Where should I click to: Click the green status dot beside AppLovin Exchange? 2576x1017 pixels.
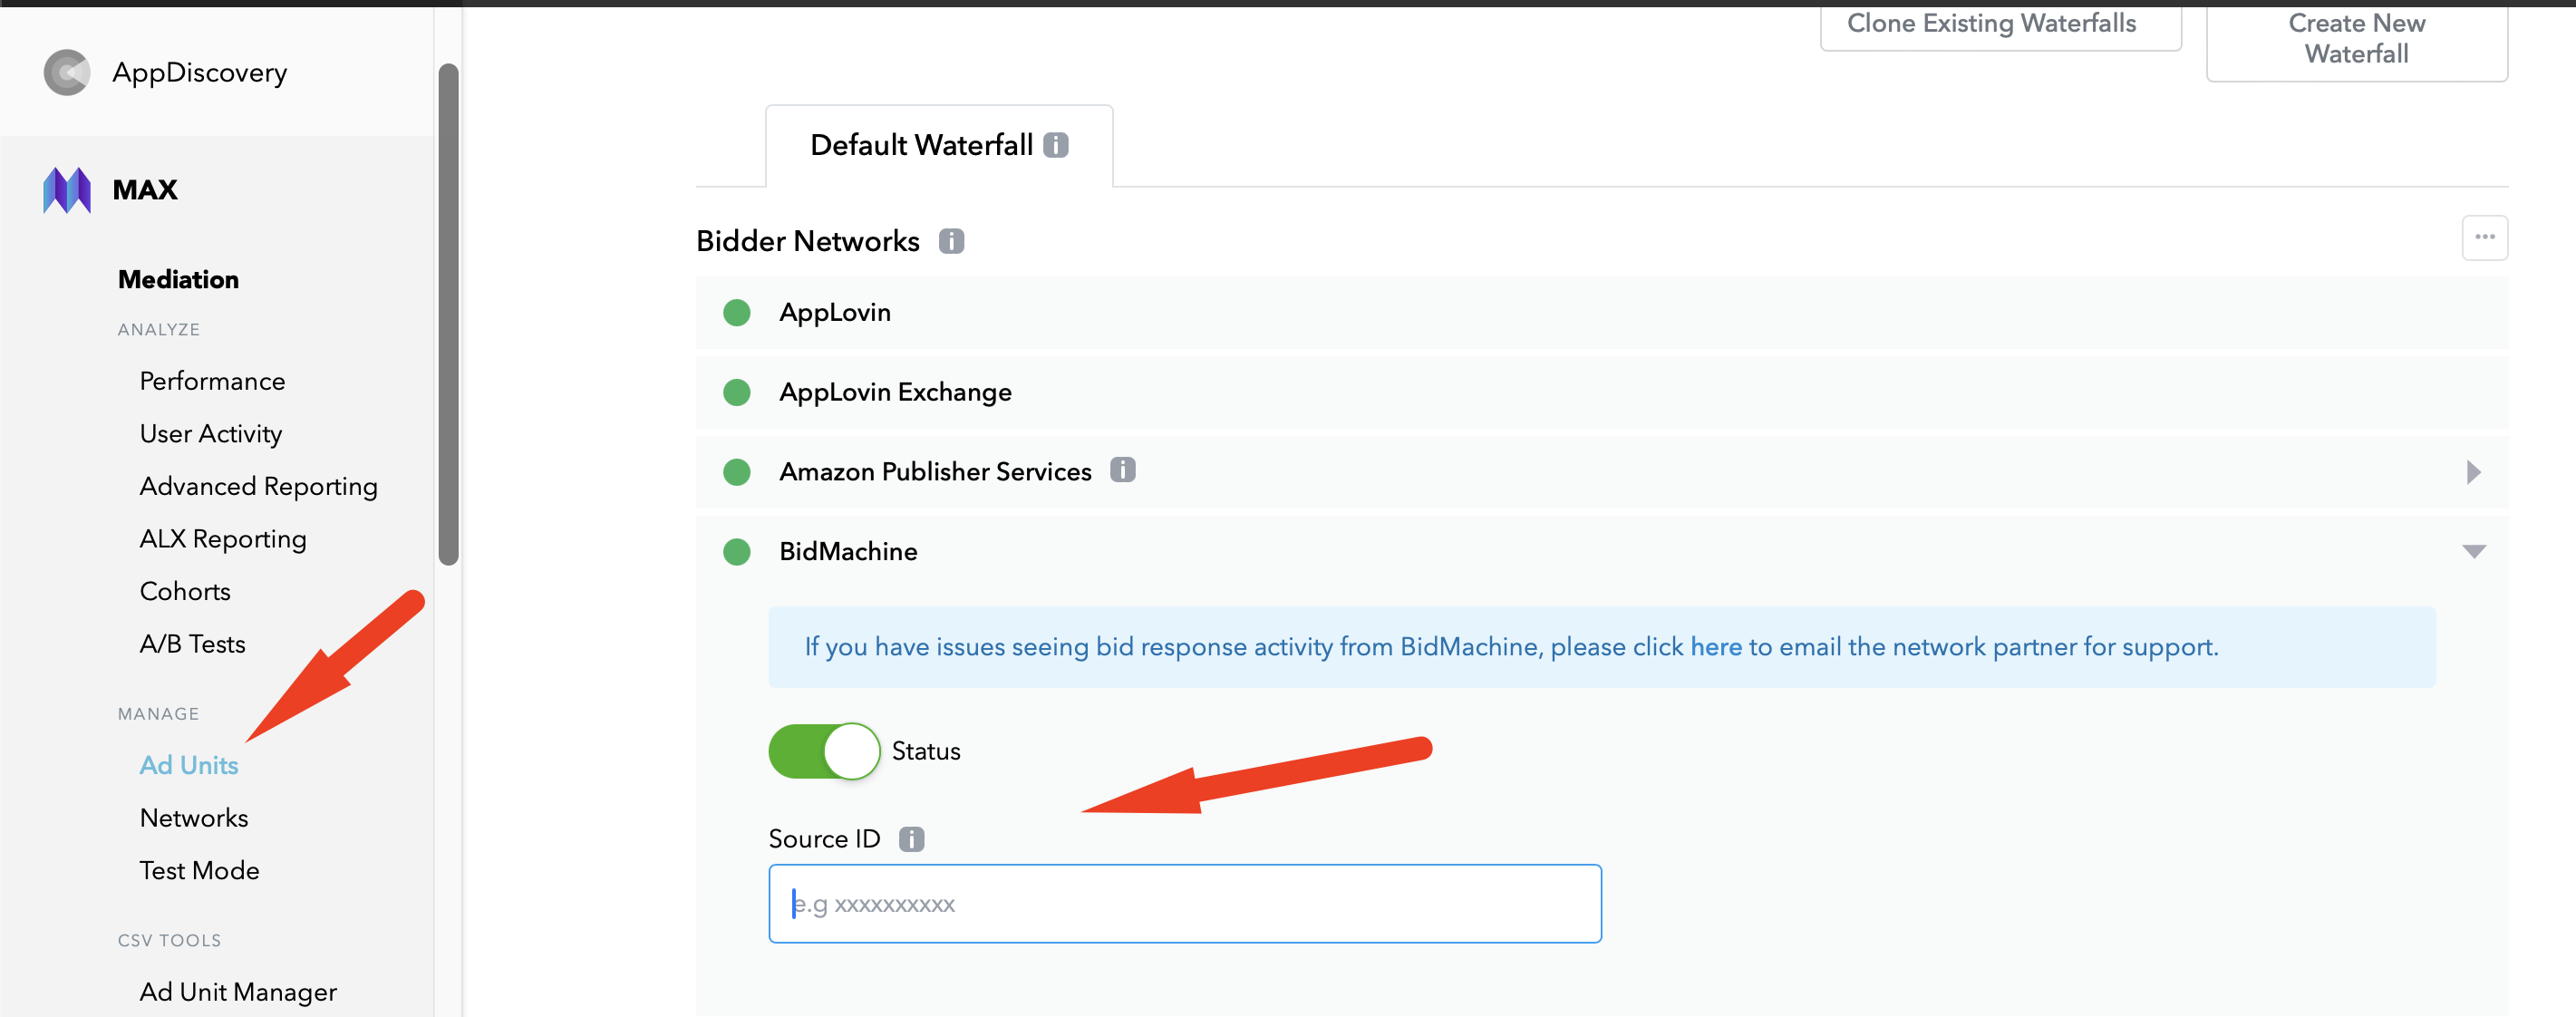tap(737, 392)
